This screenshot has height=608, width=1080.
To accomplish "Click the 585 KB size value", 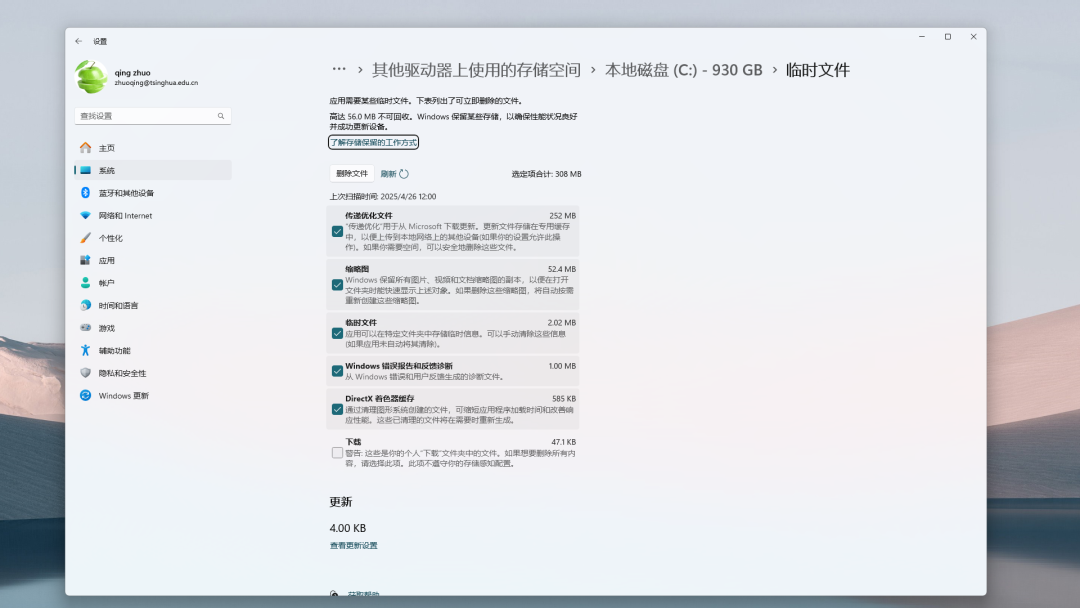I will (564, 399).
